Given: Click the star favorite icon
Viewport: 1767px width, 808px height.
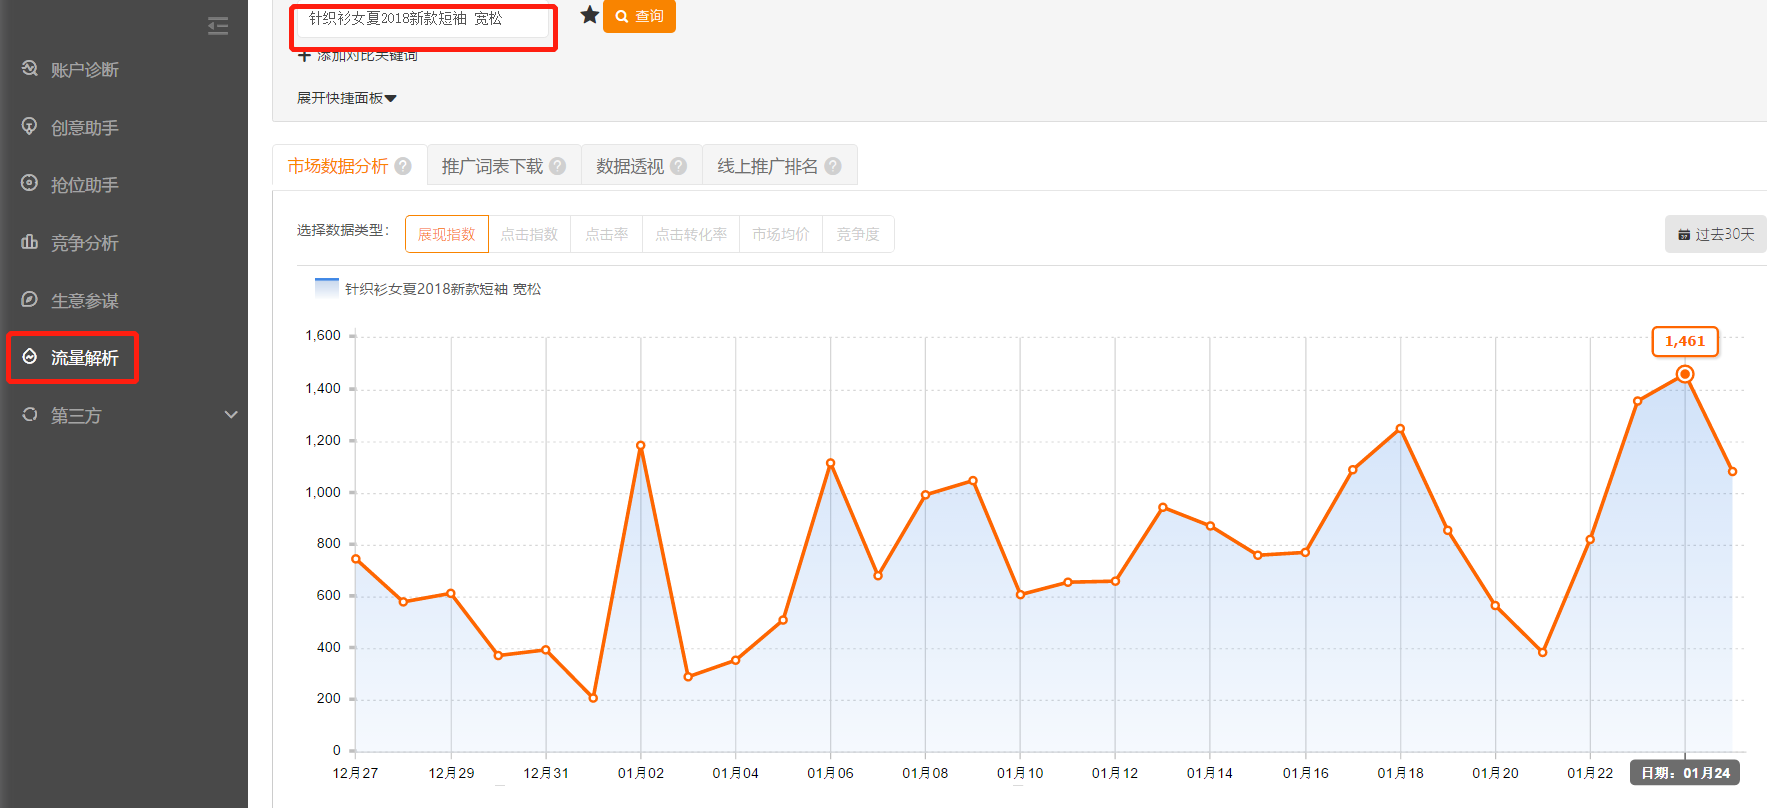Looking at the screenshot, I should pyautogui.click(x=590, y=15).
